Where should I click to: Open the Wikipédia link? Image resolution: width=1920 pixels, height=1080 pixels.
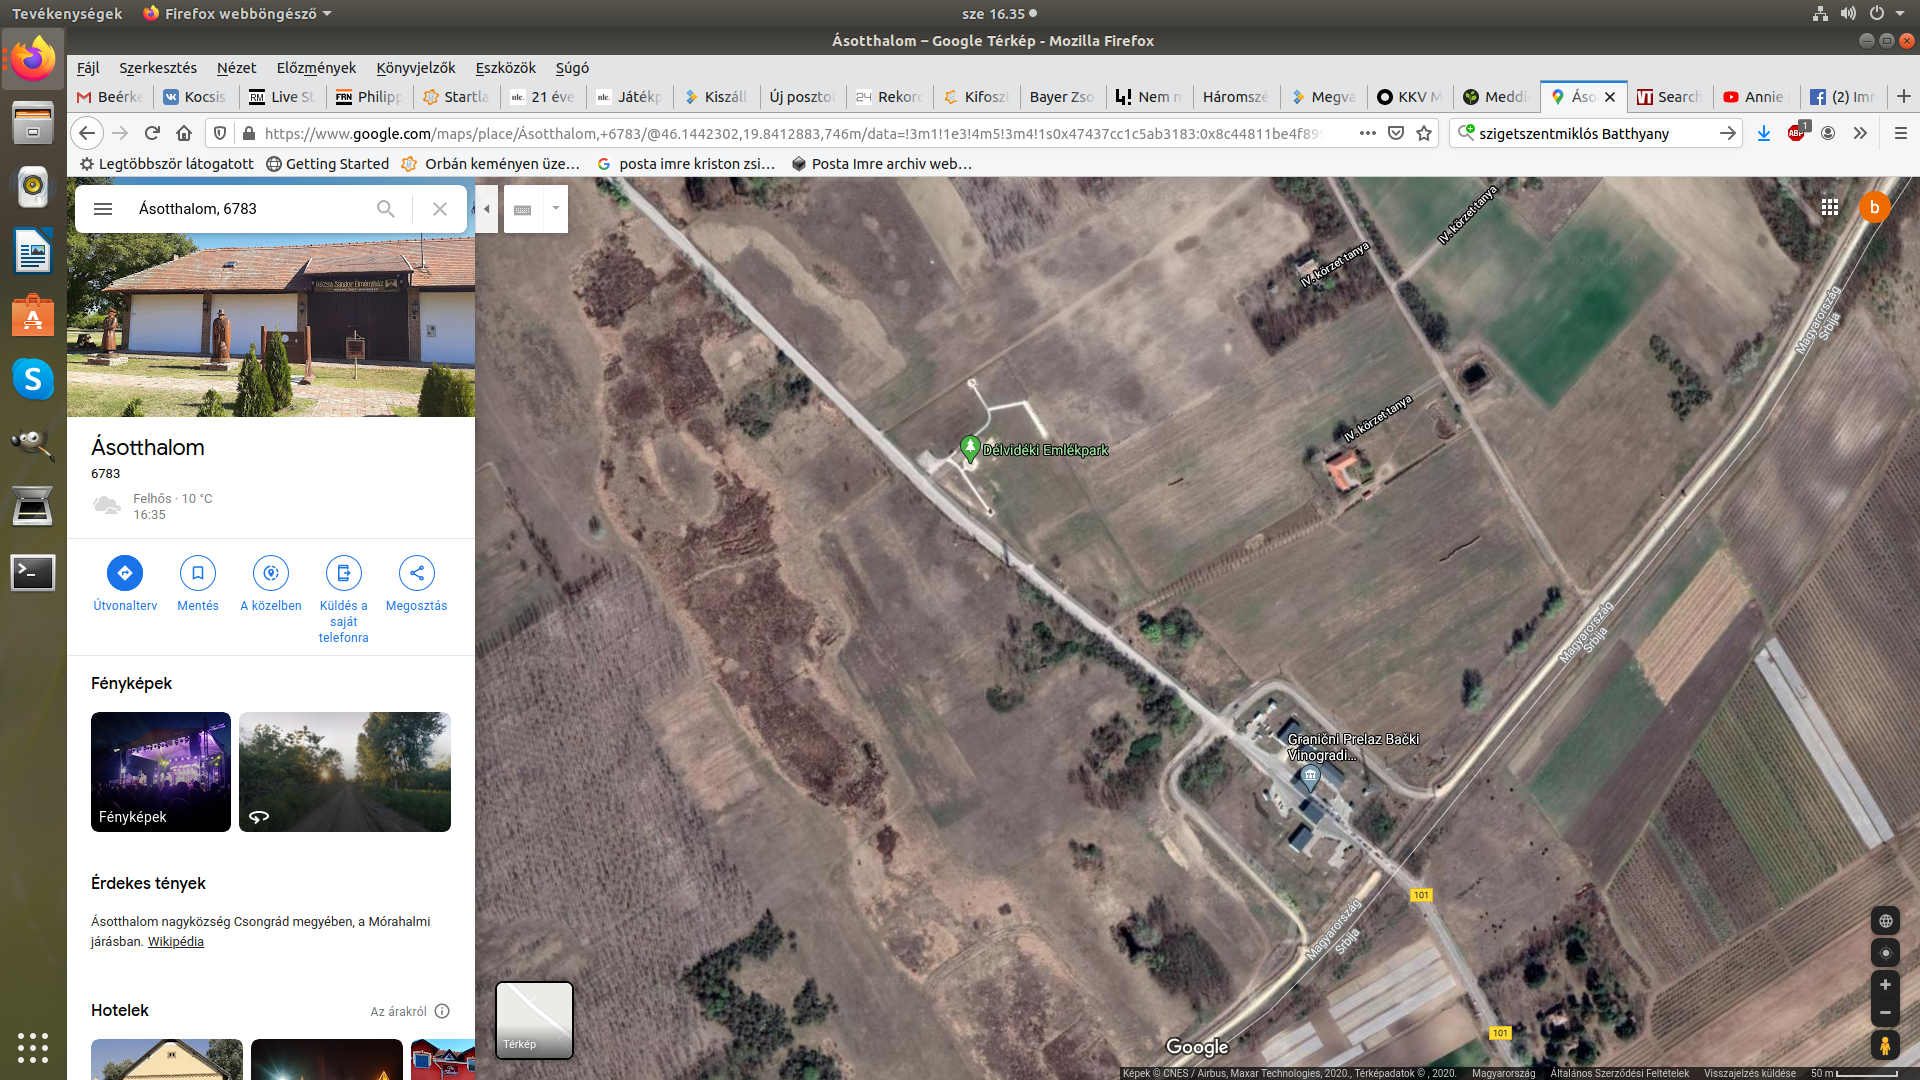[x=176, y=942]
